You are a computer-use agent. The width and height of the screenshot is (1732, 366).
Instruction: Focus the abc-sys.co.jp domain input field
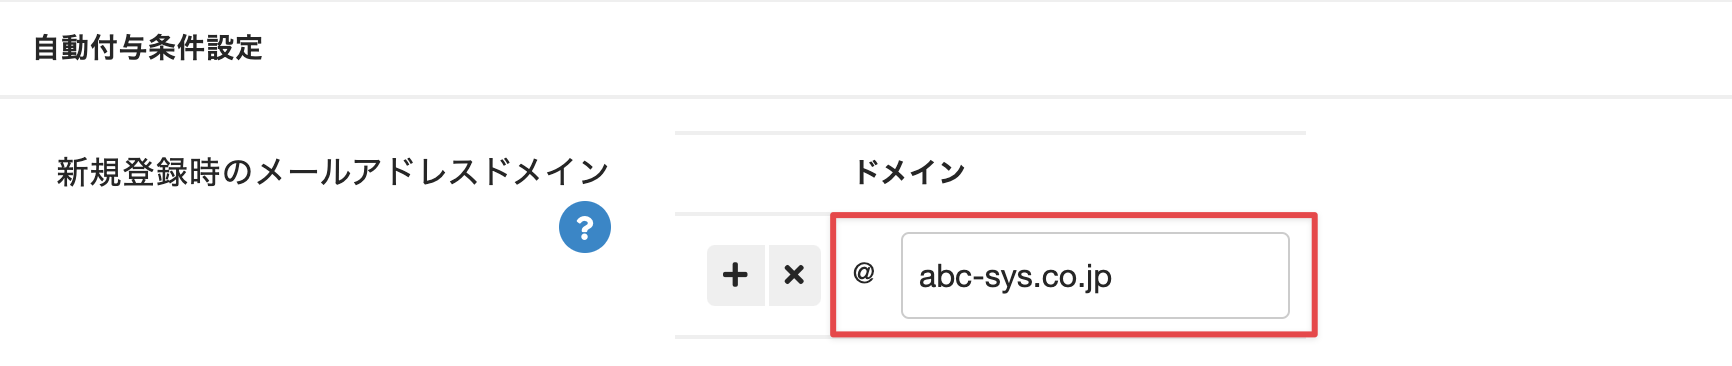(x=1095, y=276)
